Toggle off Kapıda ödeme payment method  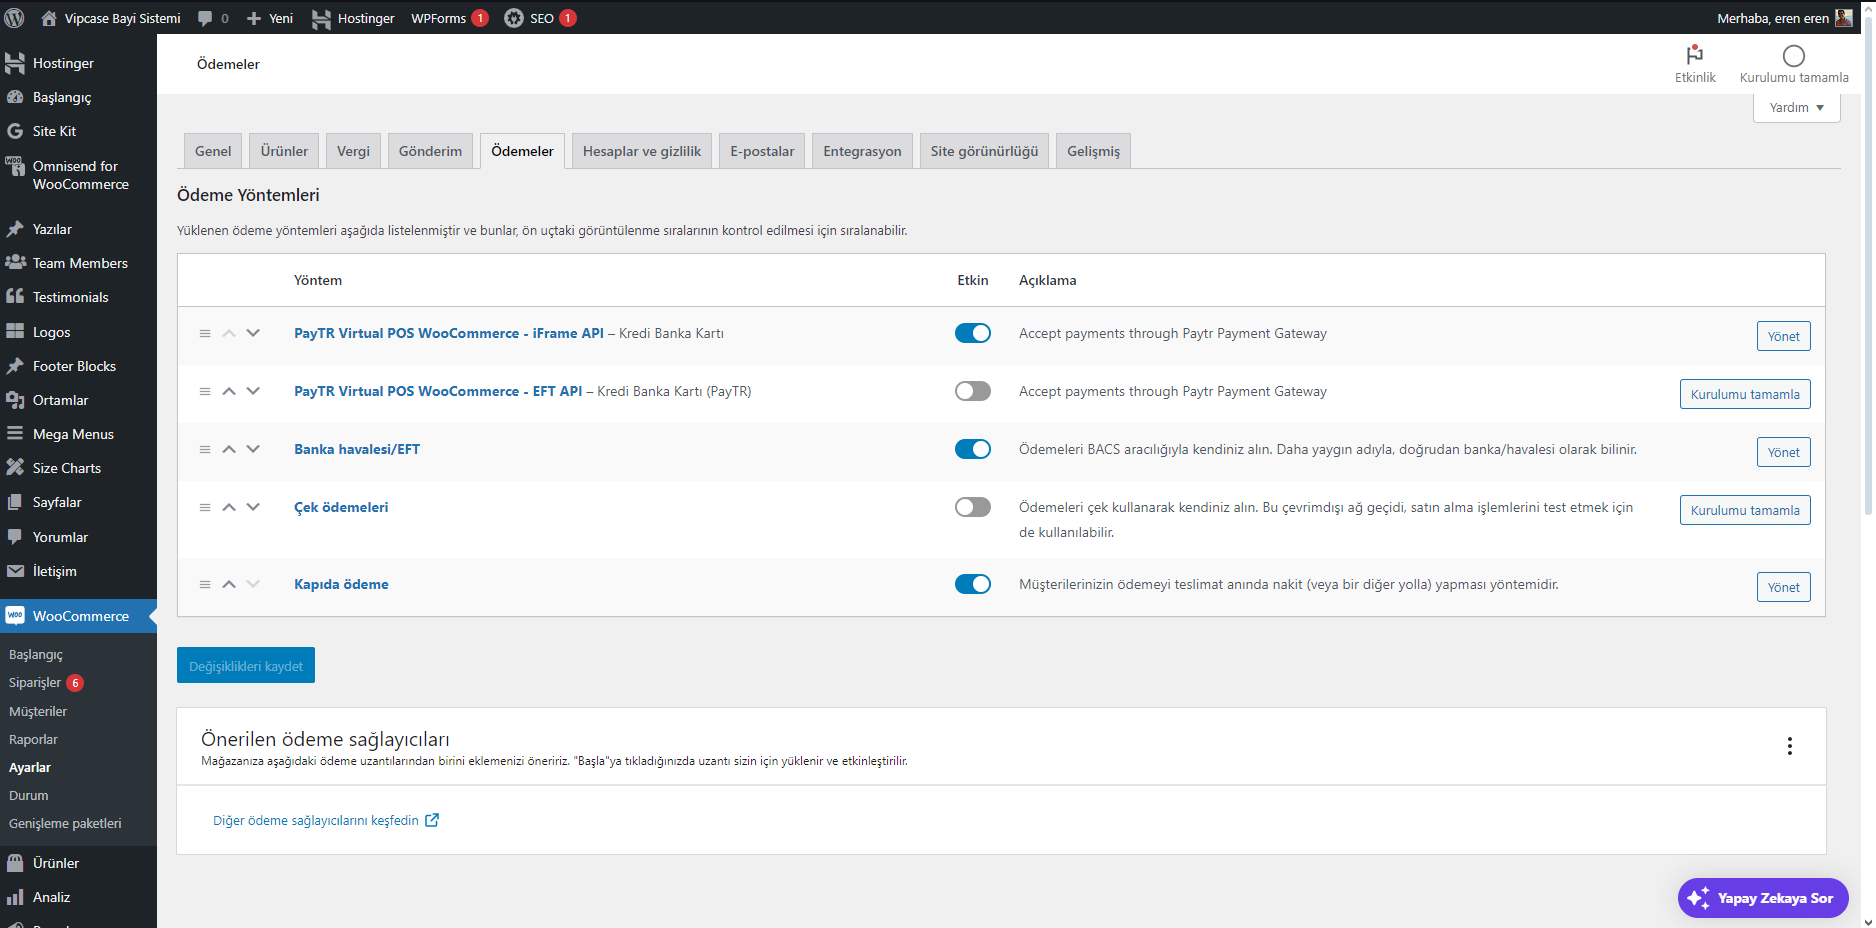[973, 584]
